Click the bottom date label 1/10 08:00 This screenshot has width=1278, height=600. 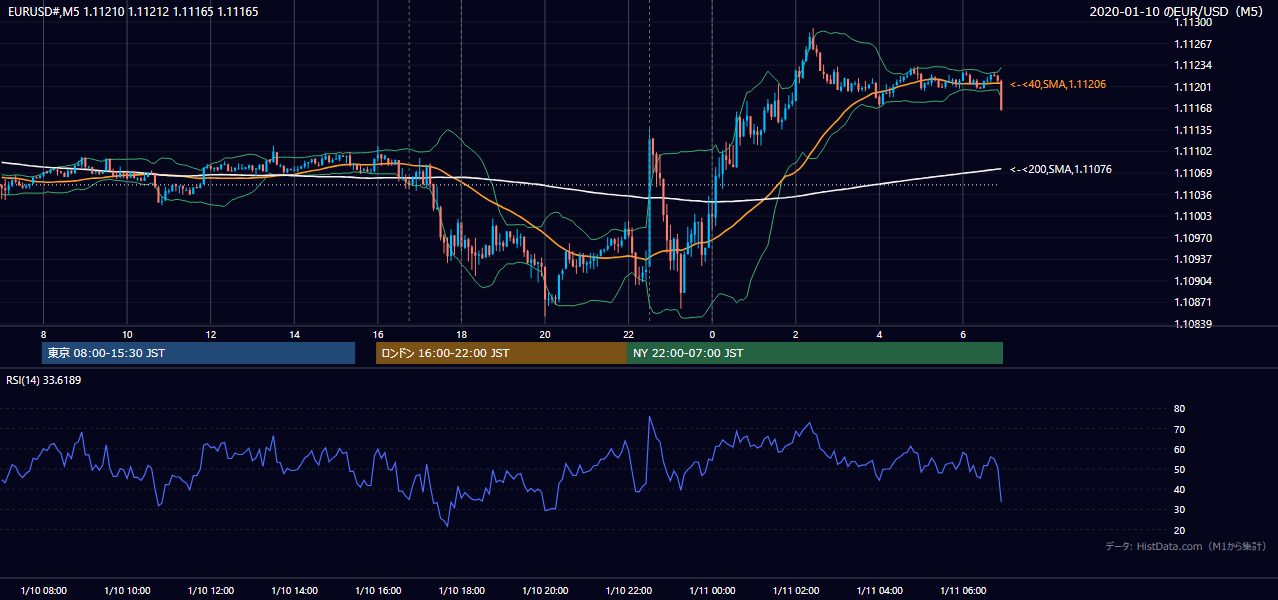43,591
